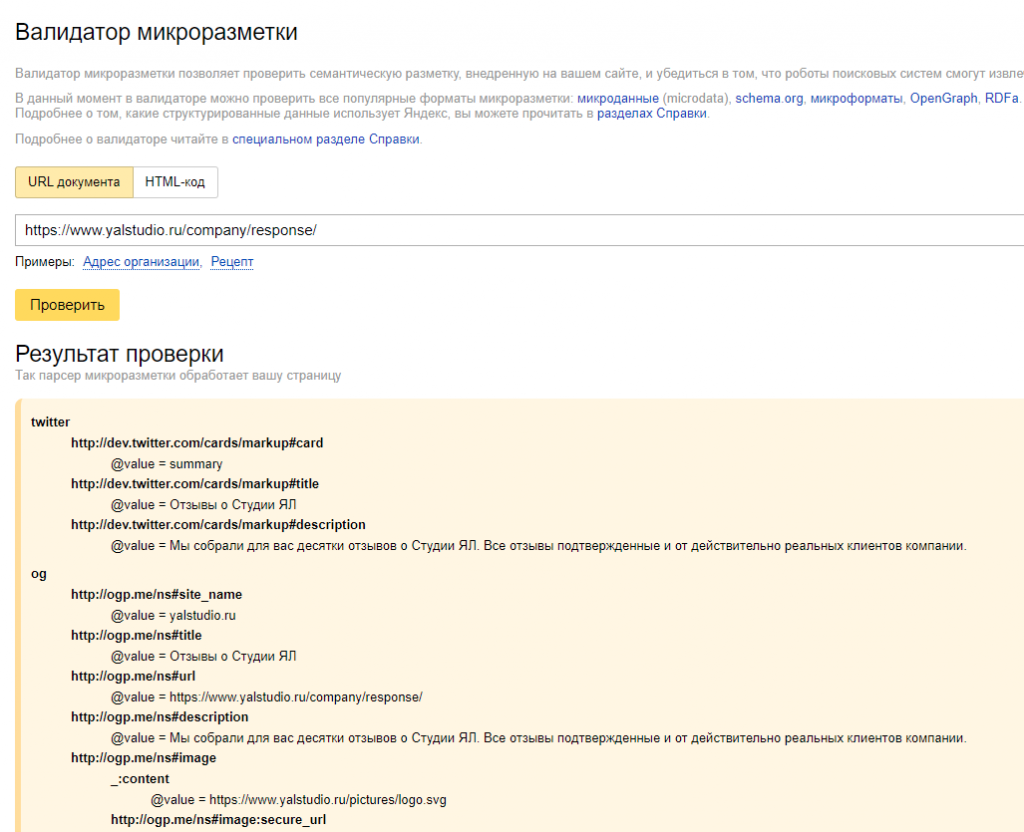
Task: Select the ogp.me/ns#description property line
Action: 160,717
